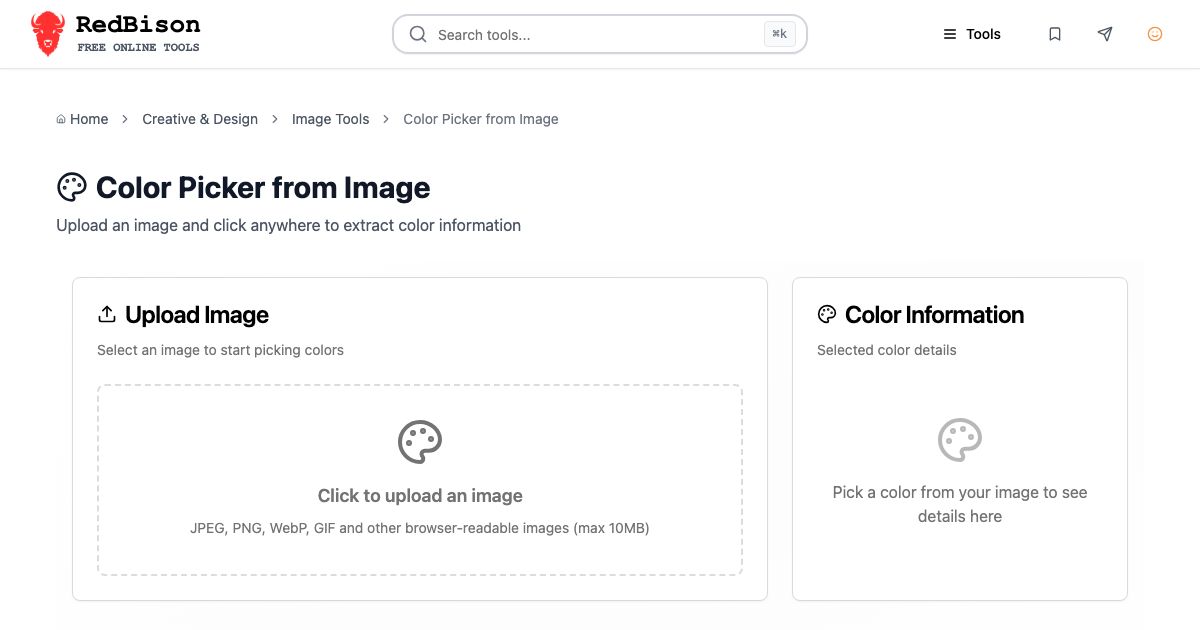Screen dimensions: 1200x630
Task: Click the 'JPEG, PNG, WebP, GIF' format note
Action: (x=420, y=528)
